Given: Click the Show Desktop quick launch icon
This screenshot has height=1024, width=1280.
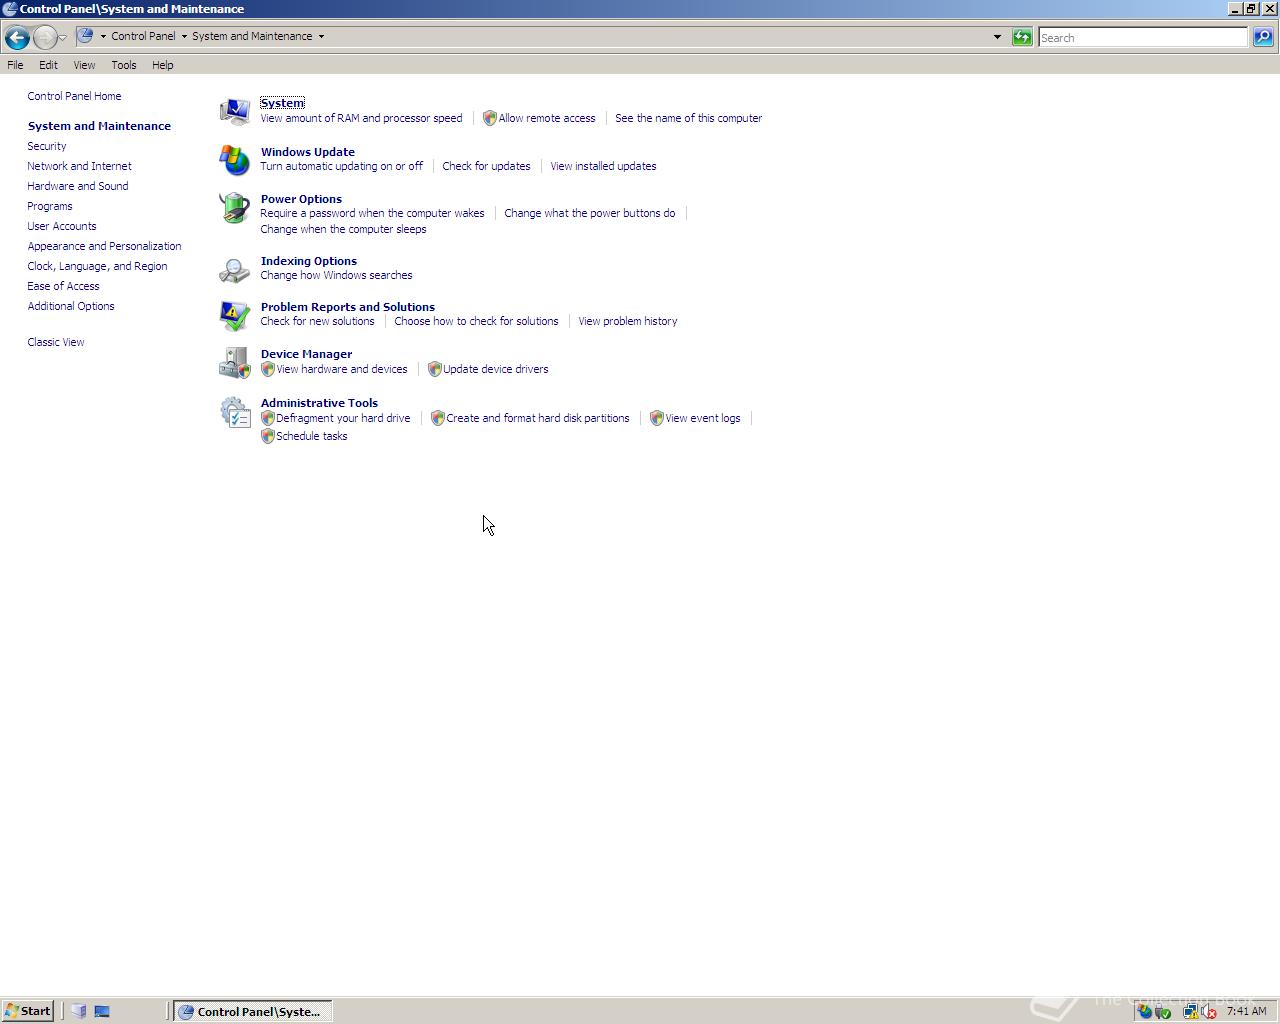Looking at the screenshot, I should [x=102, y=1011].
